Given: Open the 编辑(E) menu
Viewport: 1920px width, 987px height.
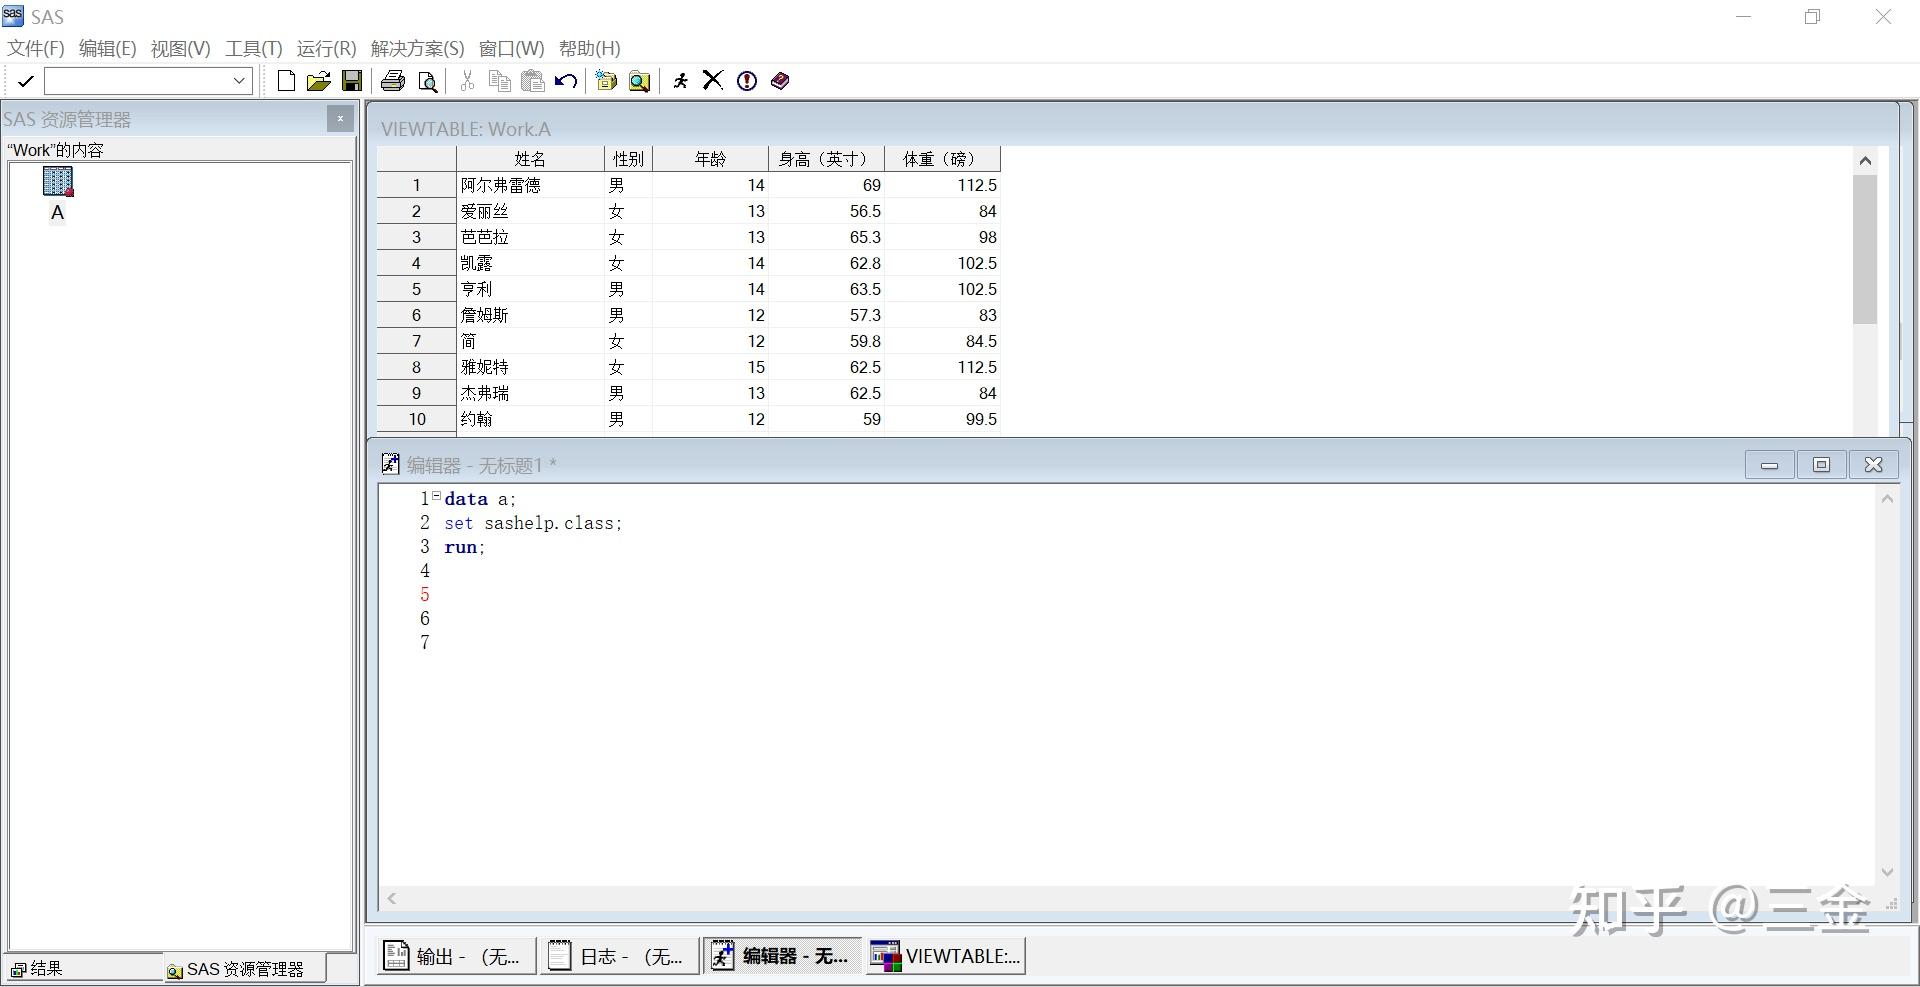Looking at the screenshot, I should point(107,48).
